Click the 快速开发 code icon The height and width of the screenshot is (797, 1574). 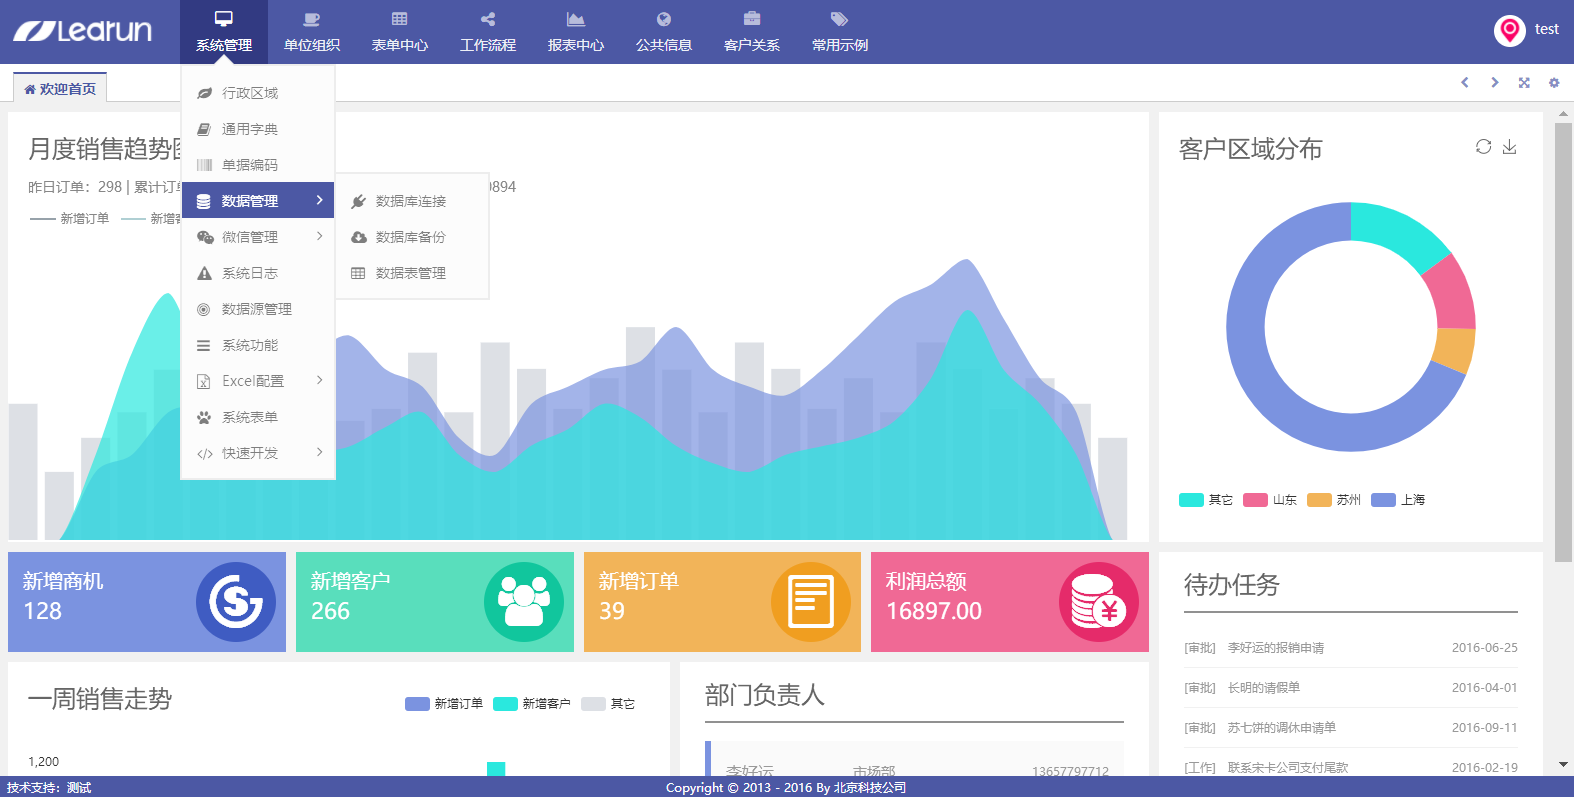204,453
